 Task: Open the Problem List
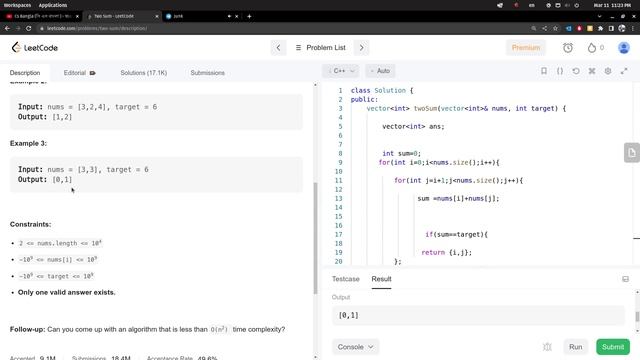(x=321, y=48)
